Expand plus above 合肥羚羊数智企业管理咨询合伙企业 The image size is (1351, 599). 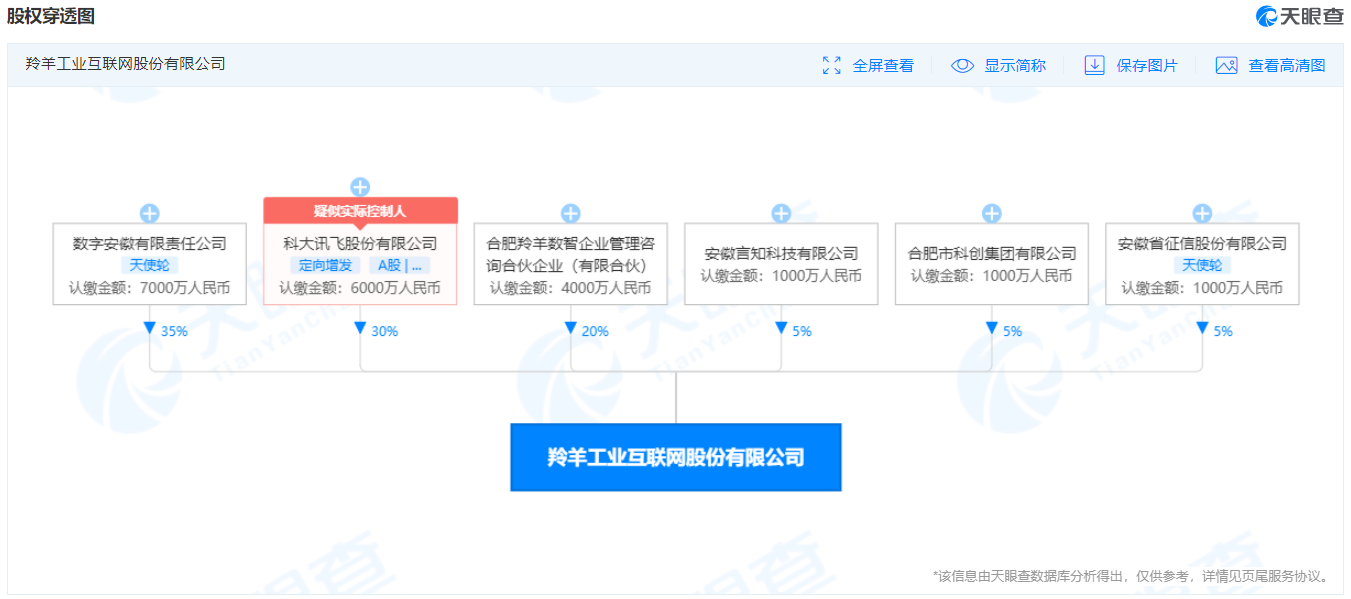tap(570, 213)
